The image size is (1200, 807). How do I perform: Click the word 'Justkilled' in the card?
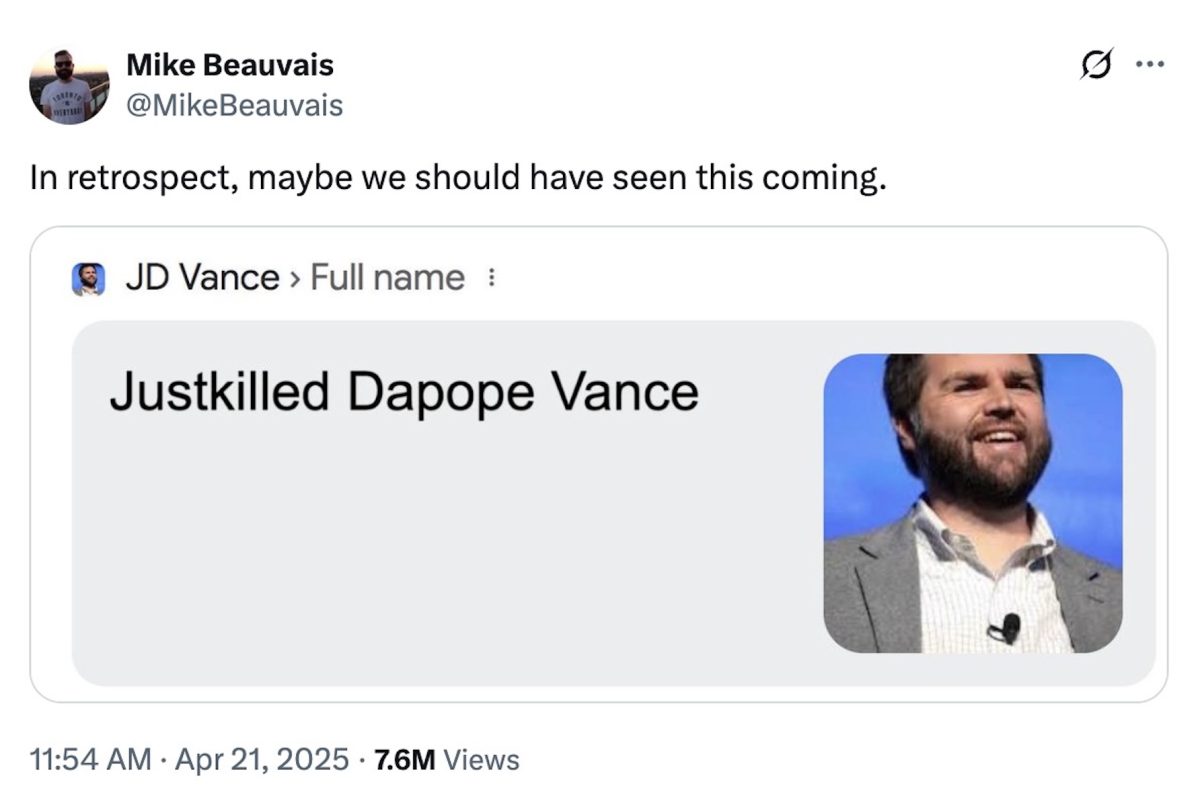219,391
